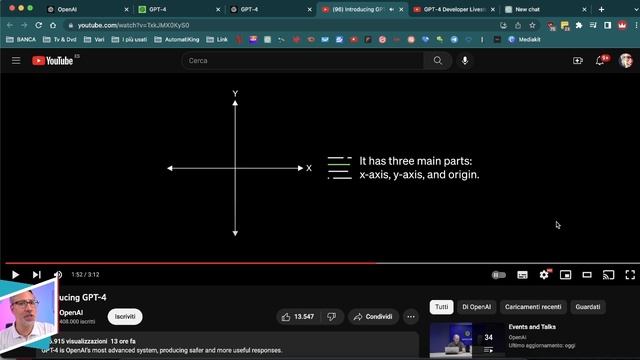The height and width of the screenshot is (360, 640).
Task: Open the account avatar menu
Action: point(626,61)
